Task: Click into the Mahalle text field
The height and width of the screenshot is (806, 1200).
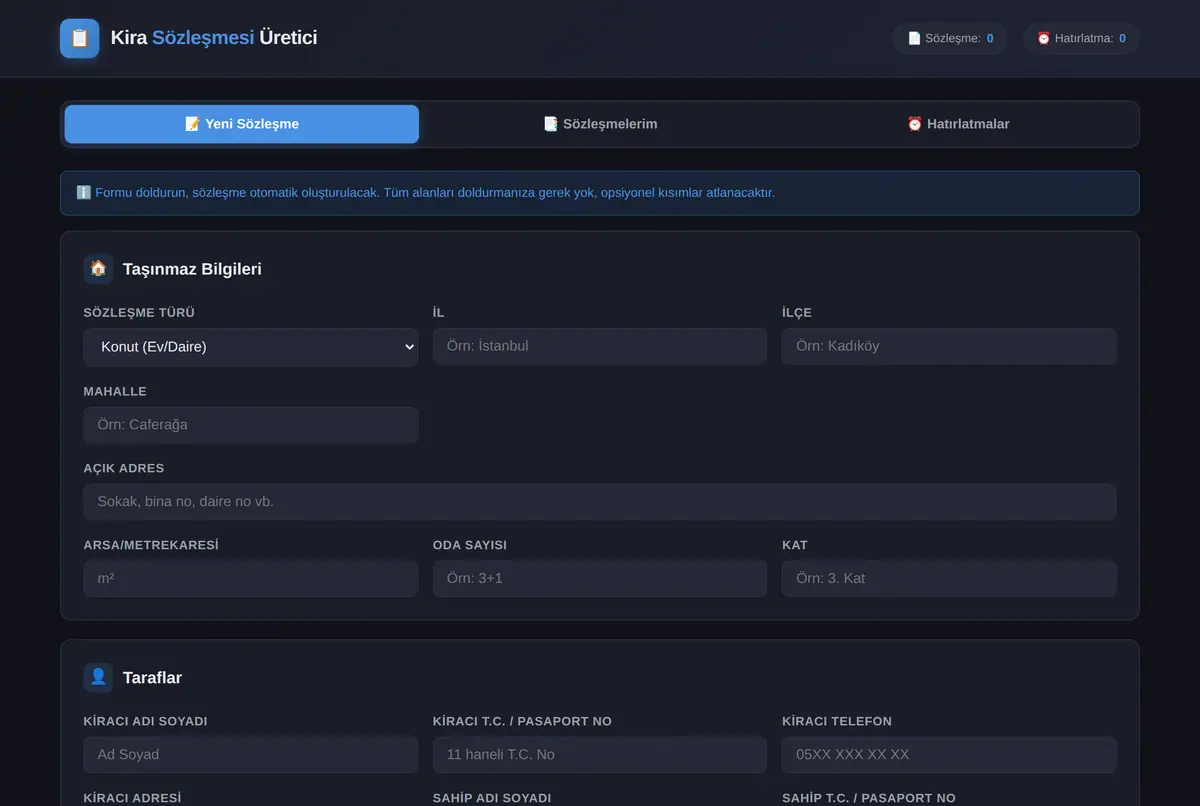Action: click(x=251, y=424)
